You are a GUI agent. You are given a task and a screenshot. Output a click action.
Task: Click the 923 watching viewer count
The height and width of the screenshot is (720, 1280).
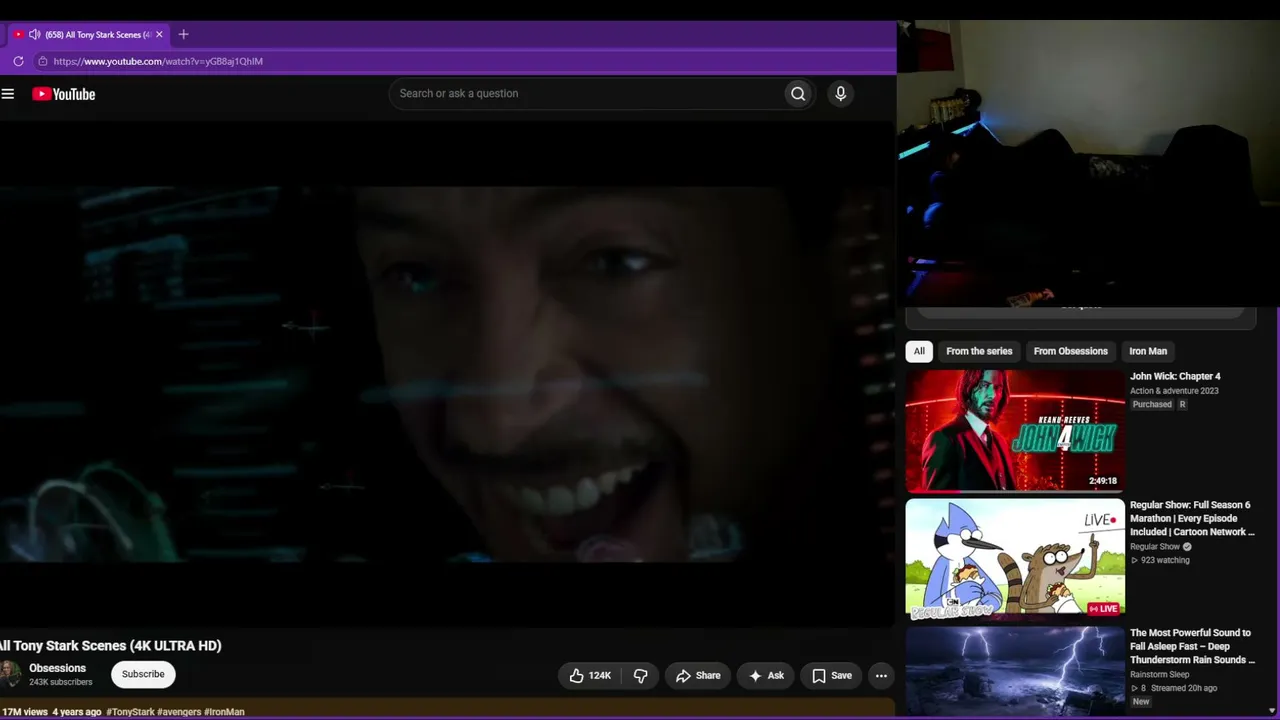(x=1165, y=560)
